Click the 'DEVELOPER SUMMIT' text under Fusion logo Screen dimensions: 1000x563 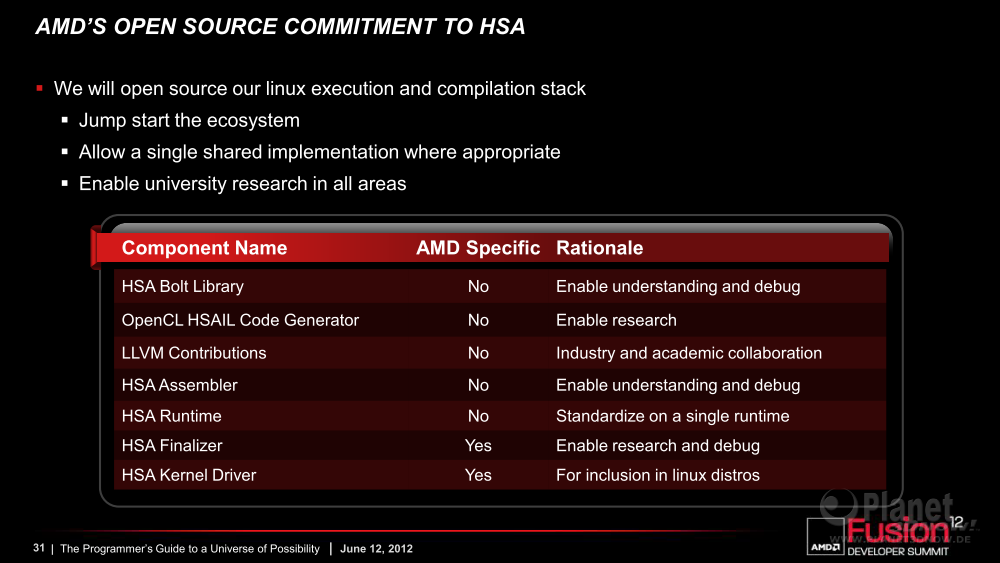coord(897,552)
